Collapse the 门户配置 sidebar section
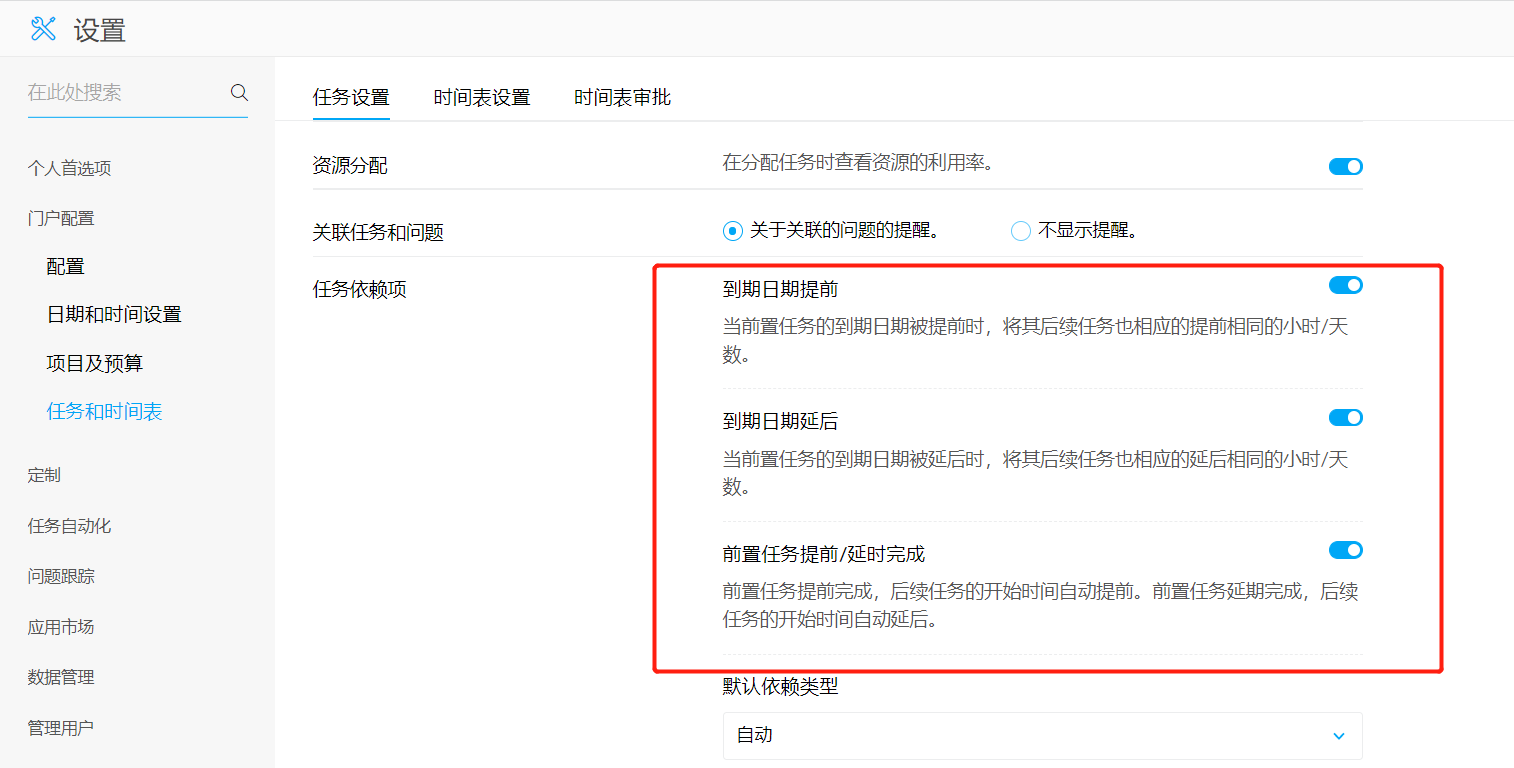This screenshot has height=768, width=1514. click(61, 218)
